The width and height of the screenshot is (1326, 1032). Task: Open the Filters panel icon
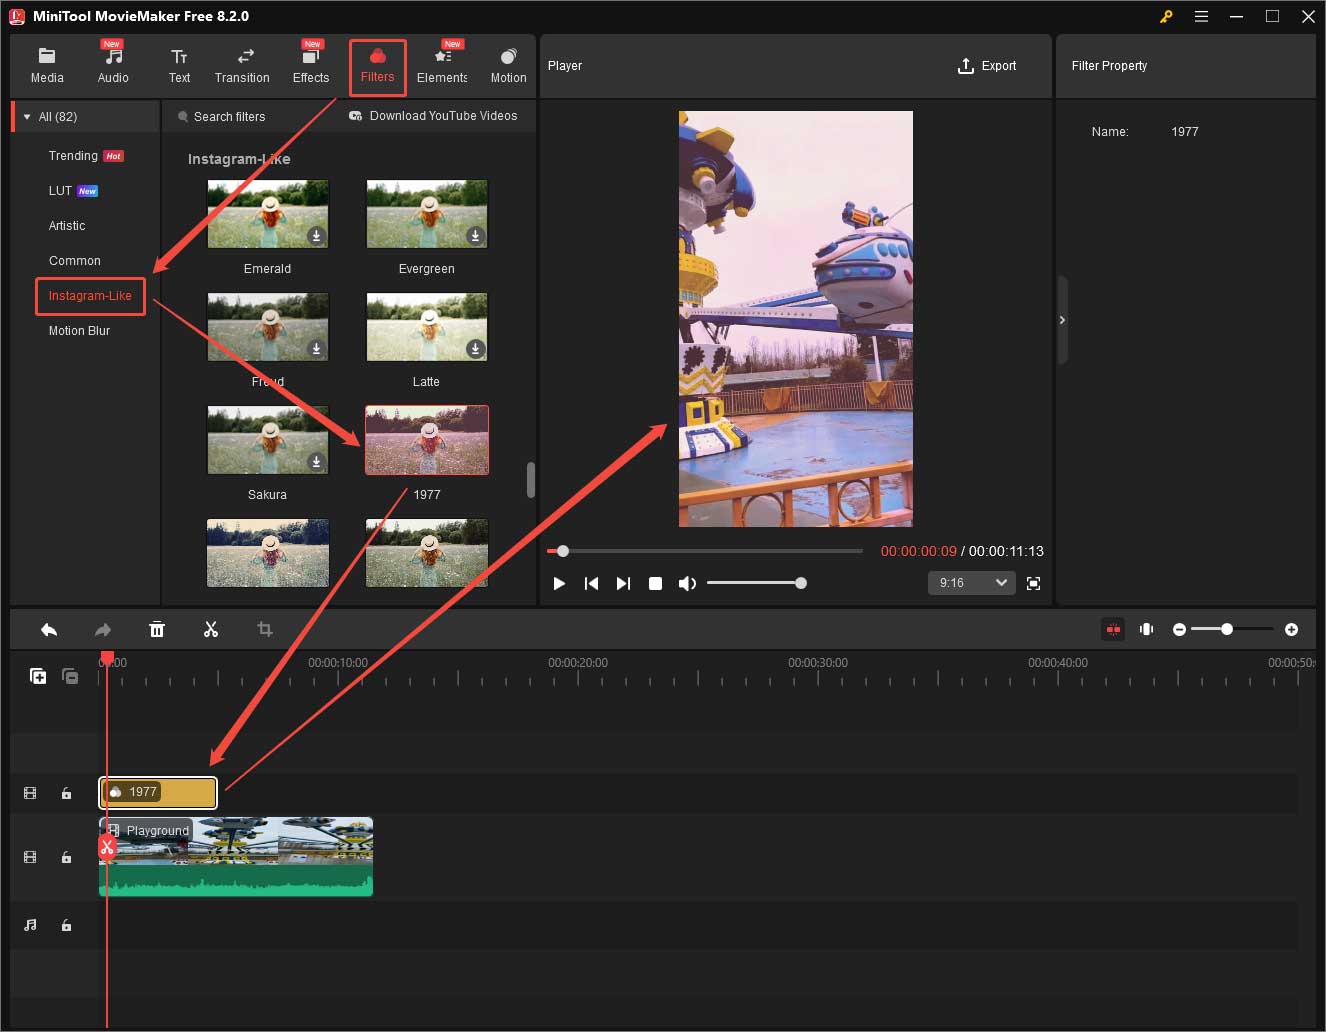click(x=377, y=66)
